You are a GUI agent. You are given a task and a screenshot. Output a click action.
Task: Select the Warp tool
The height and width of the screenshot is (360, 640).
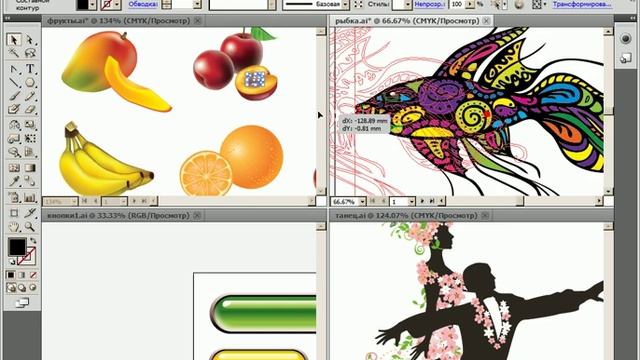14,139
